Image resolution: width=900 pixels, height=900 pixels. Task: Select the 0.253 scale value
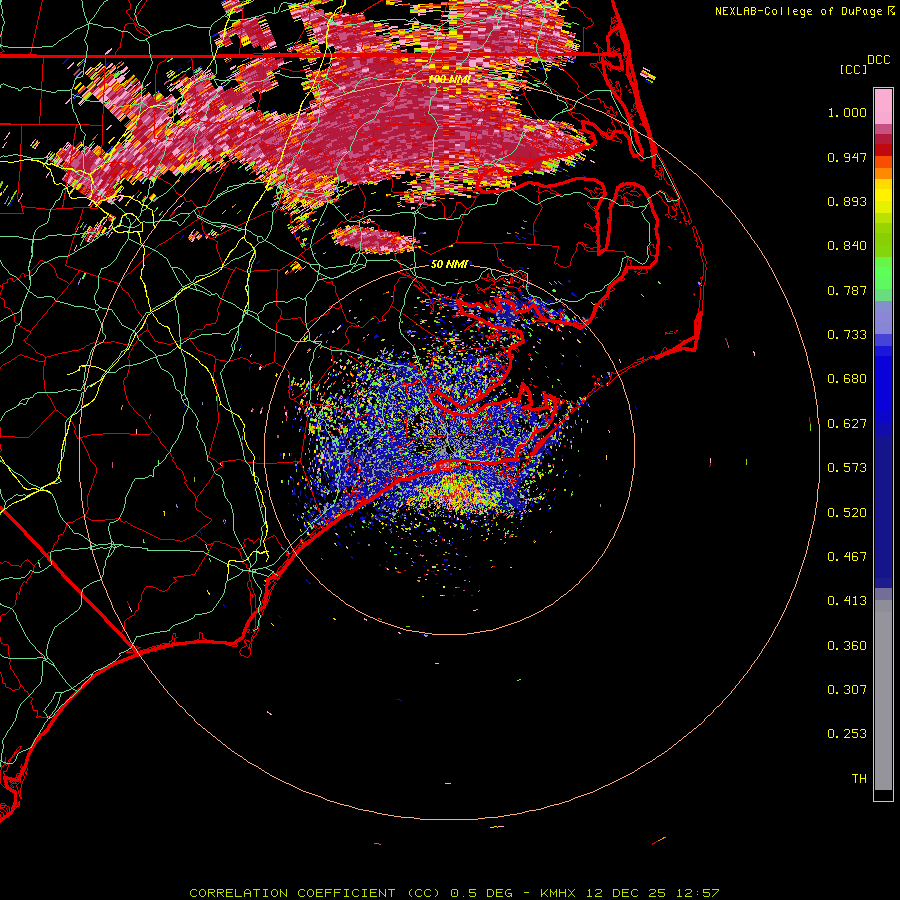847,734
